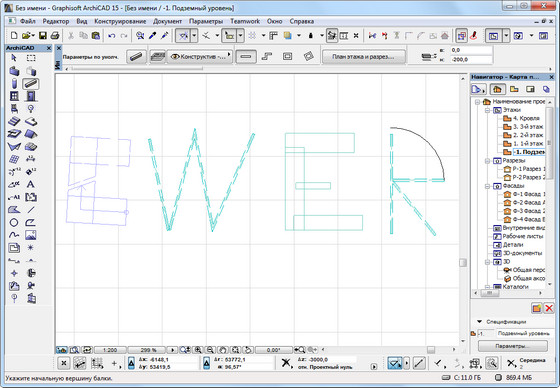Click the rotation angle field 0,00°

[274, 350]
